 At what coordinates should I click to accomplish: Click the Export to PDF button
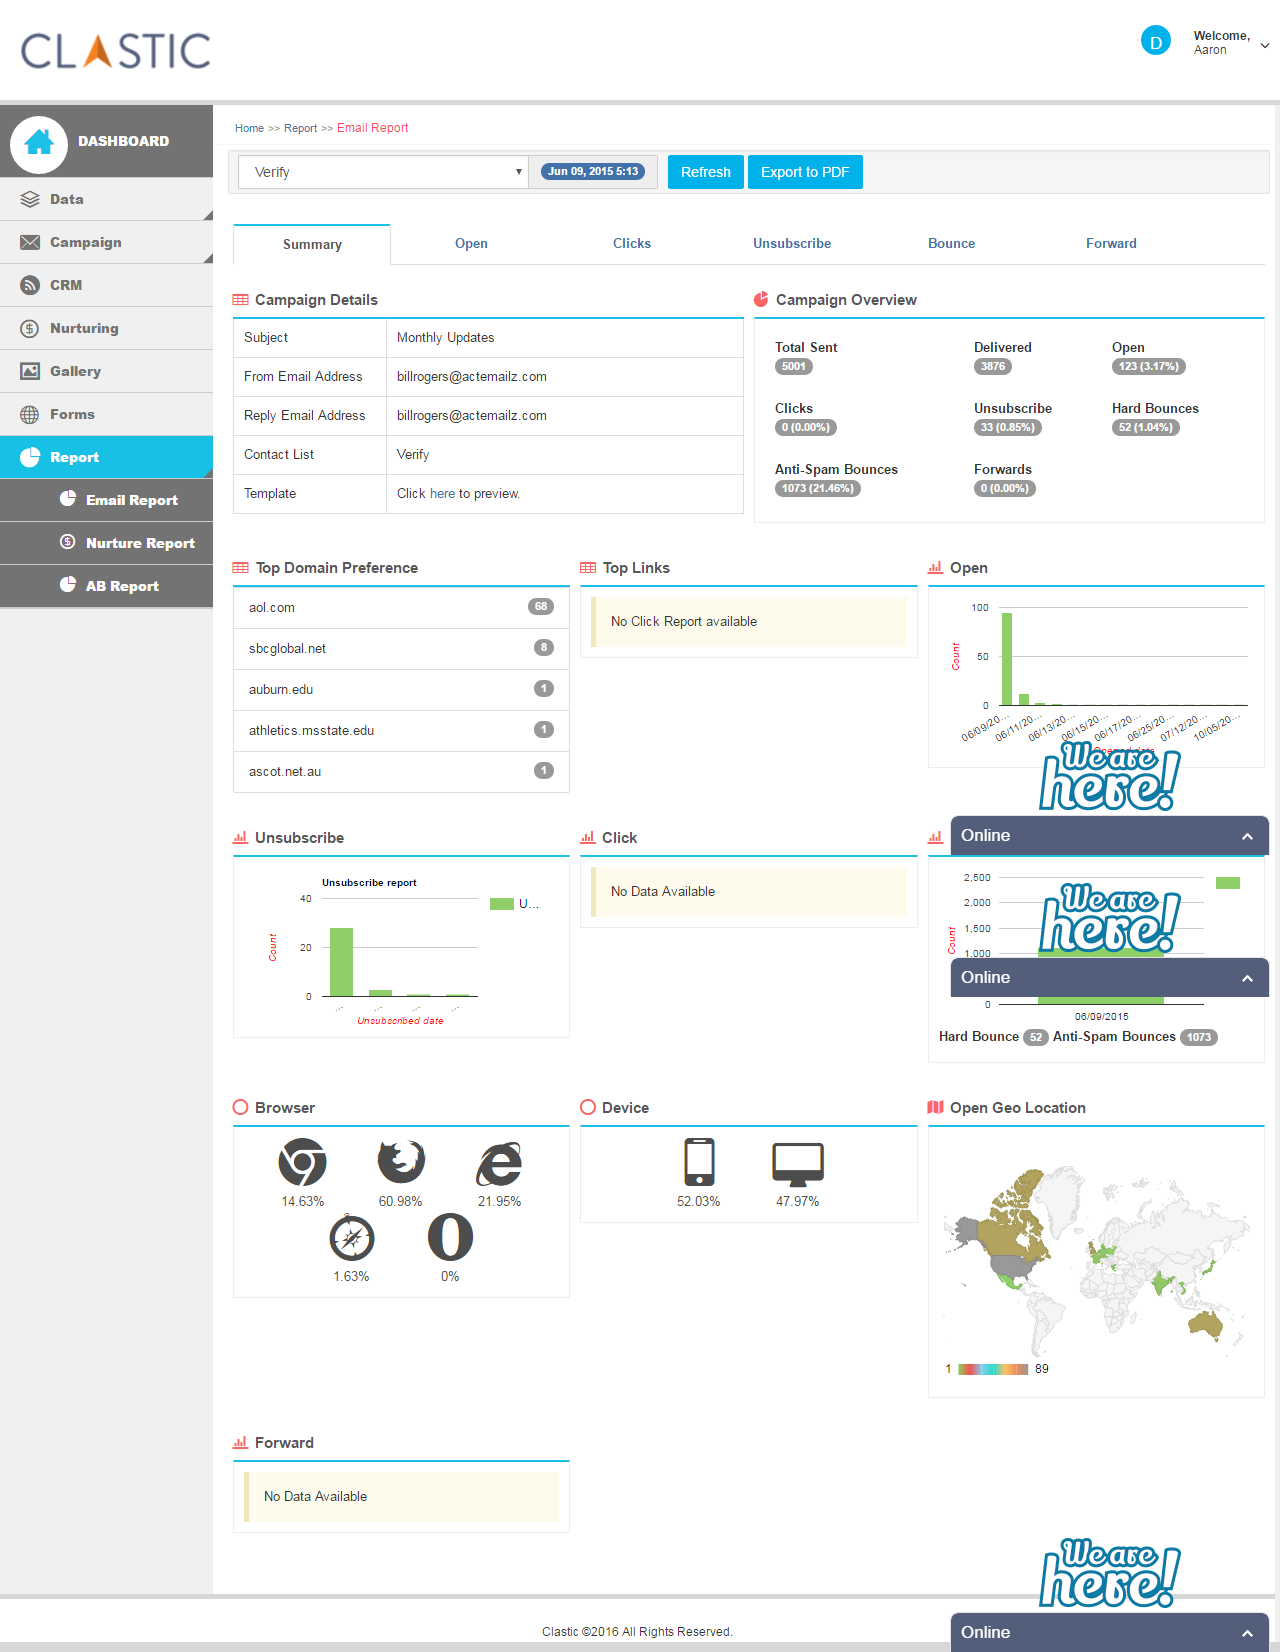804,172
